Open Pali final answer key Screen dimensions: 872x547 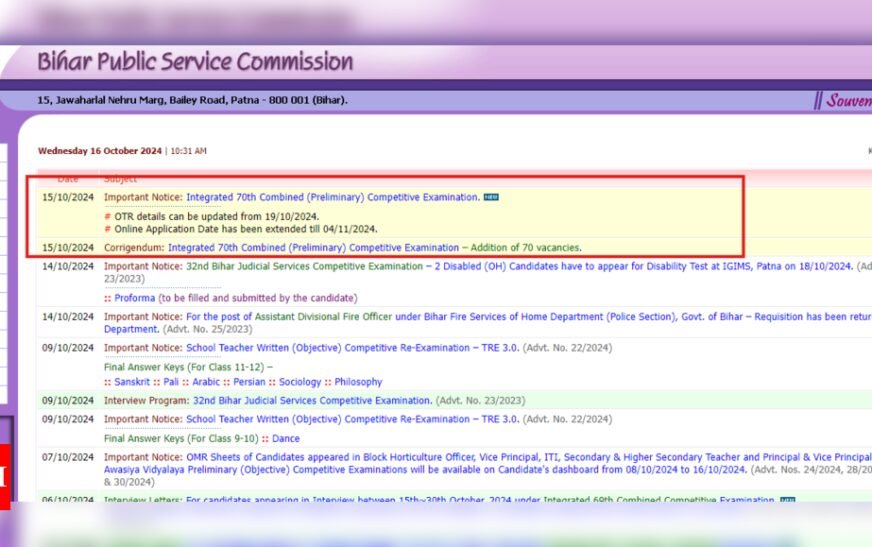[x=171, y=382]
